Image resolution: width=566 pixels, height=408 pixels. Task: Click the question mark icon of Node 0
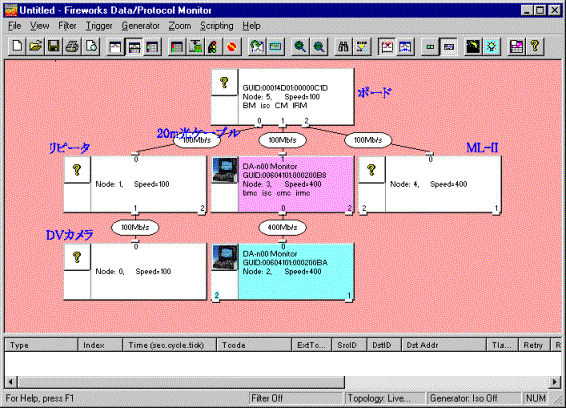coord(77,257)
